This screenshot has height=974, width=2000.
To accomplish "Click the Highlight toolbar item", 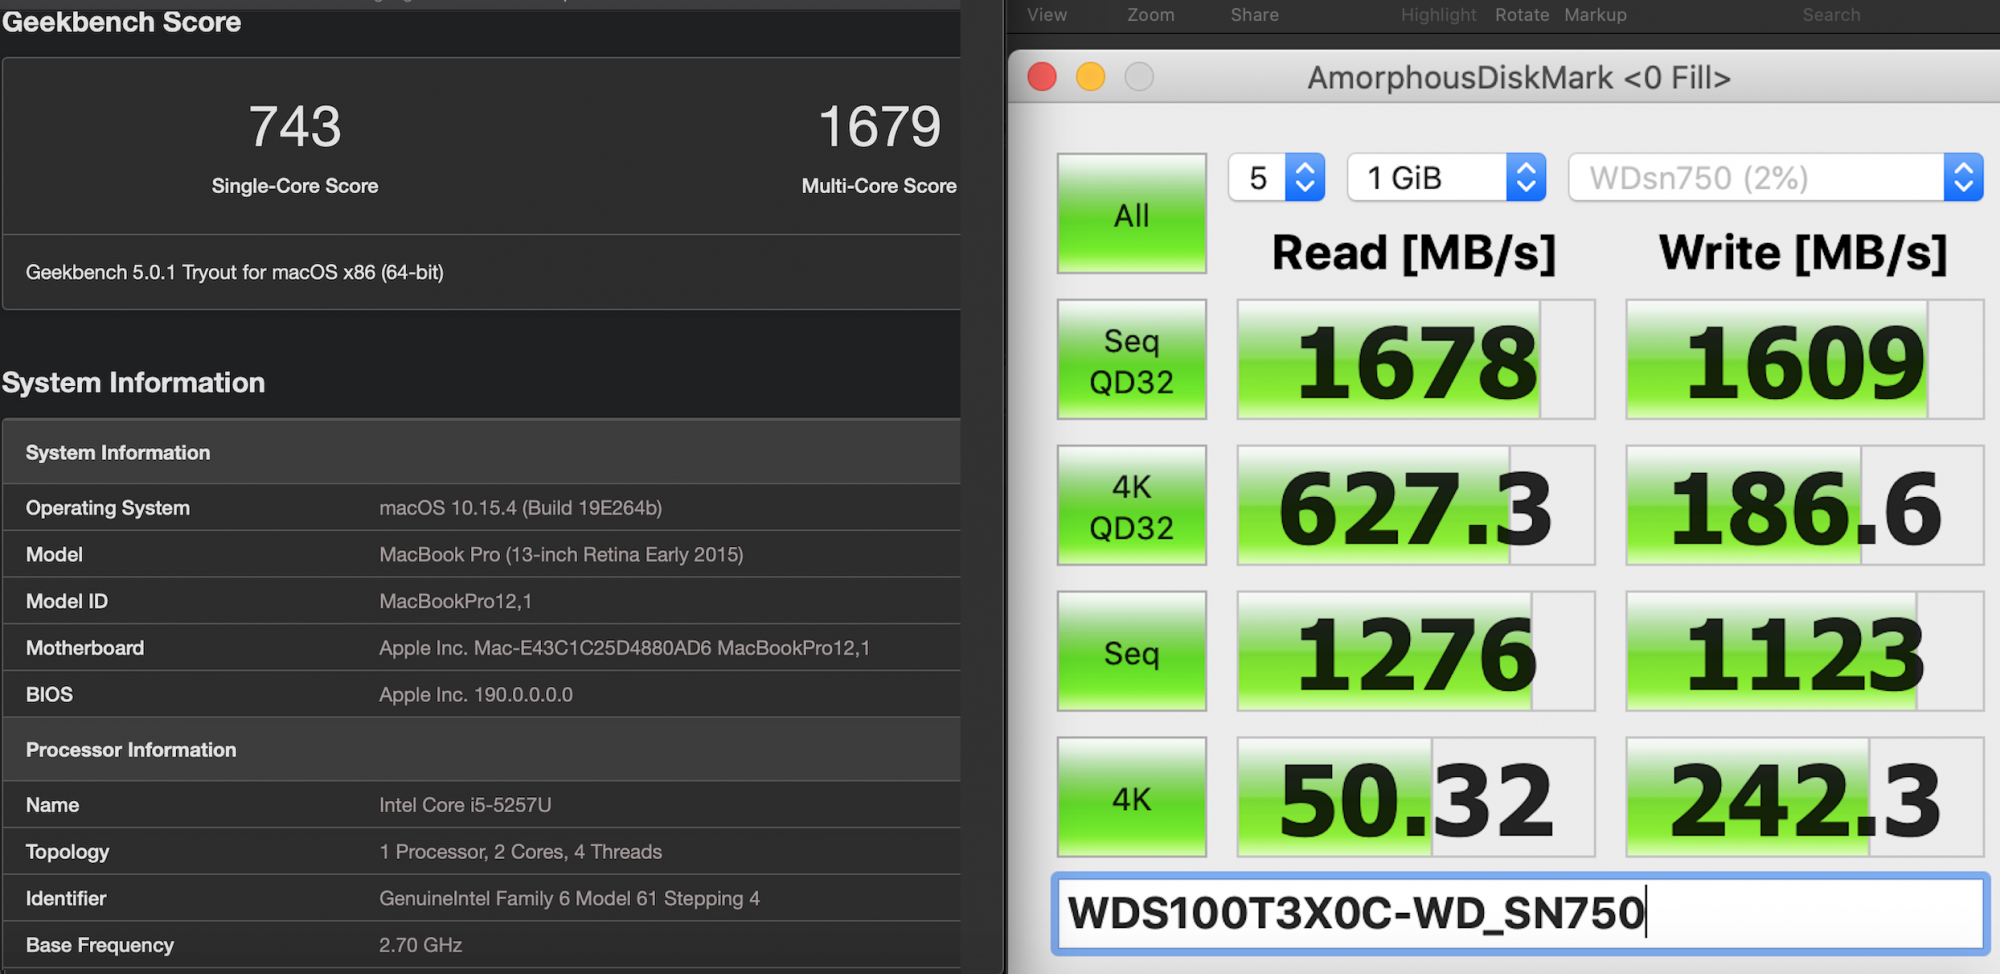I will click(x=1438, y=15).
